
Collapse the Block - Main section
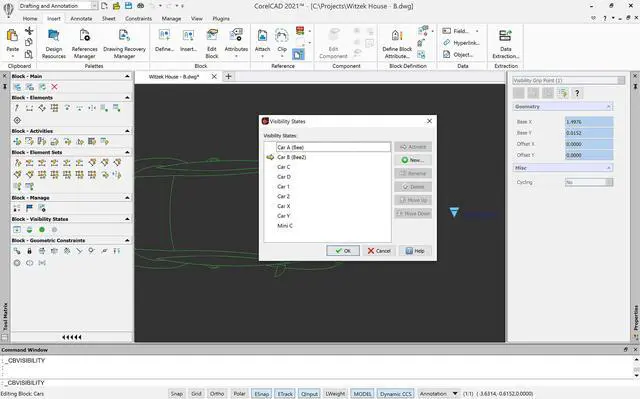(x=127, y=76)
